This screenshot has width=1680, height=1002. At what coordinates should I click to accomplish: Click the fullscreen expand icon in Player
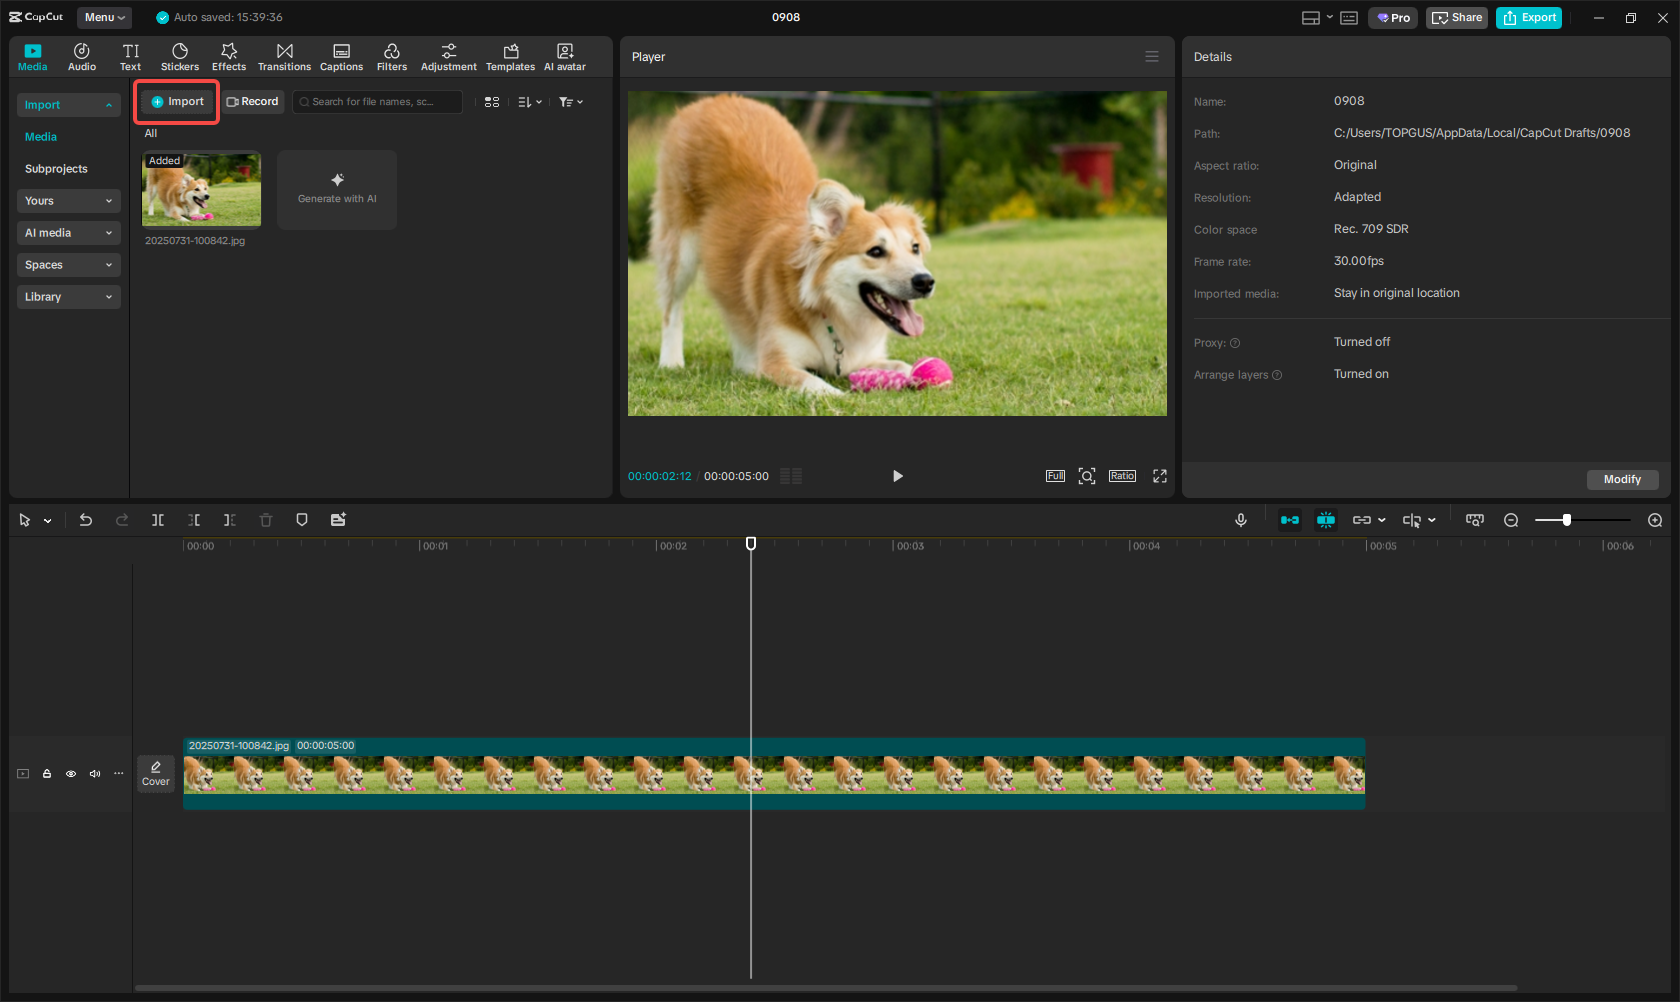(1160, 476)
